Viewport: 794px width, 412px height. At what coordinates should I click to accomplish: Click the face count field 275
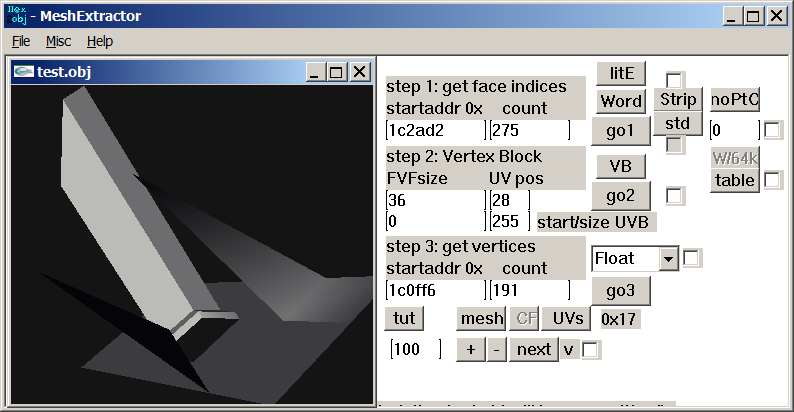point(530,130)
